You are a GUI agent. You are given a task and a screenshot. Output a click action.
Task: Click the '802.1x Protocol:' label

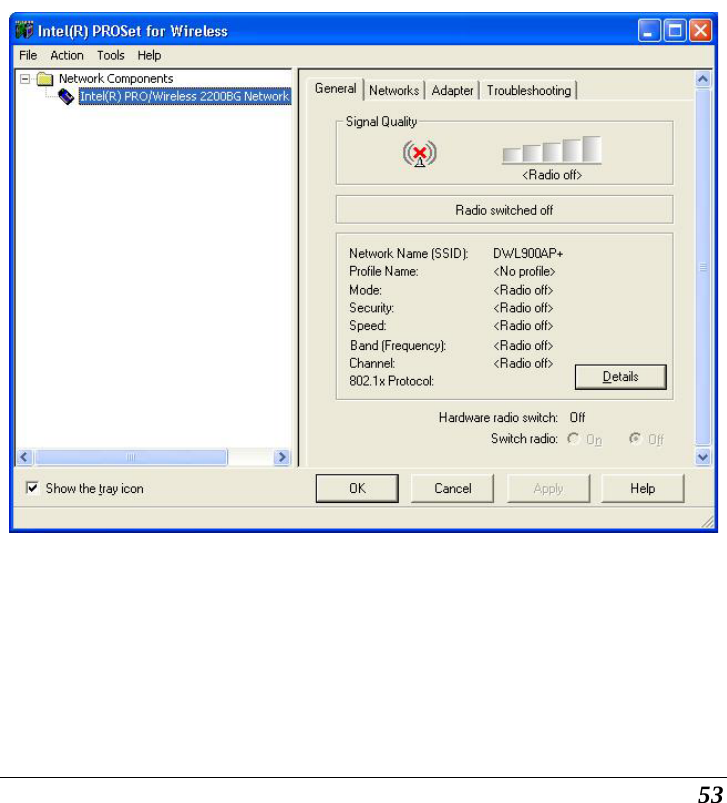(392, 381)
